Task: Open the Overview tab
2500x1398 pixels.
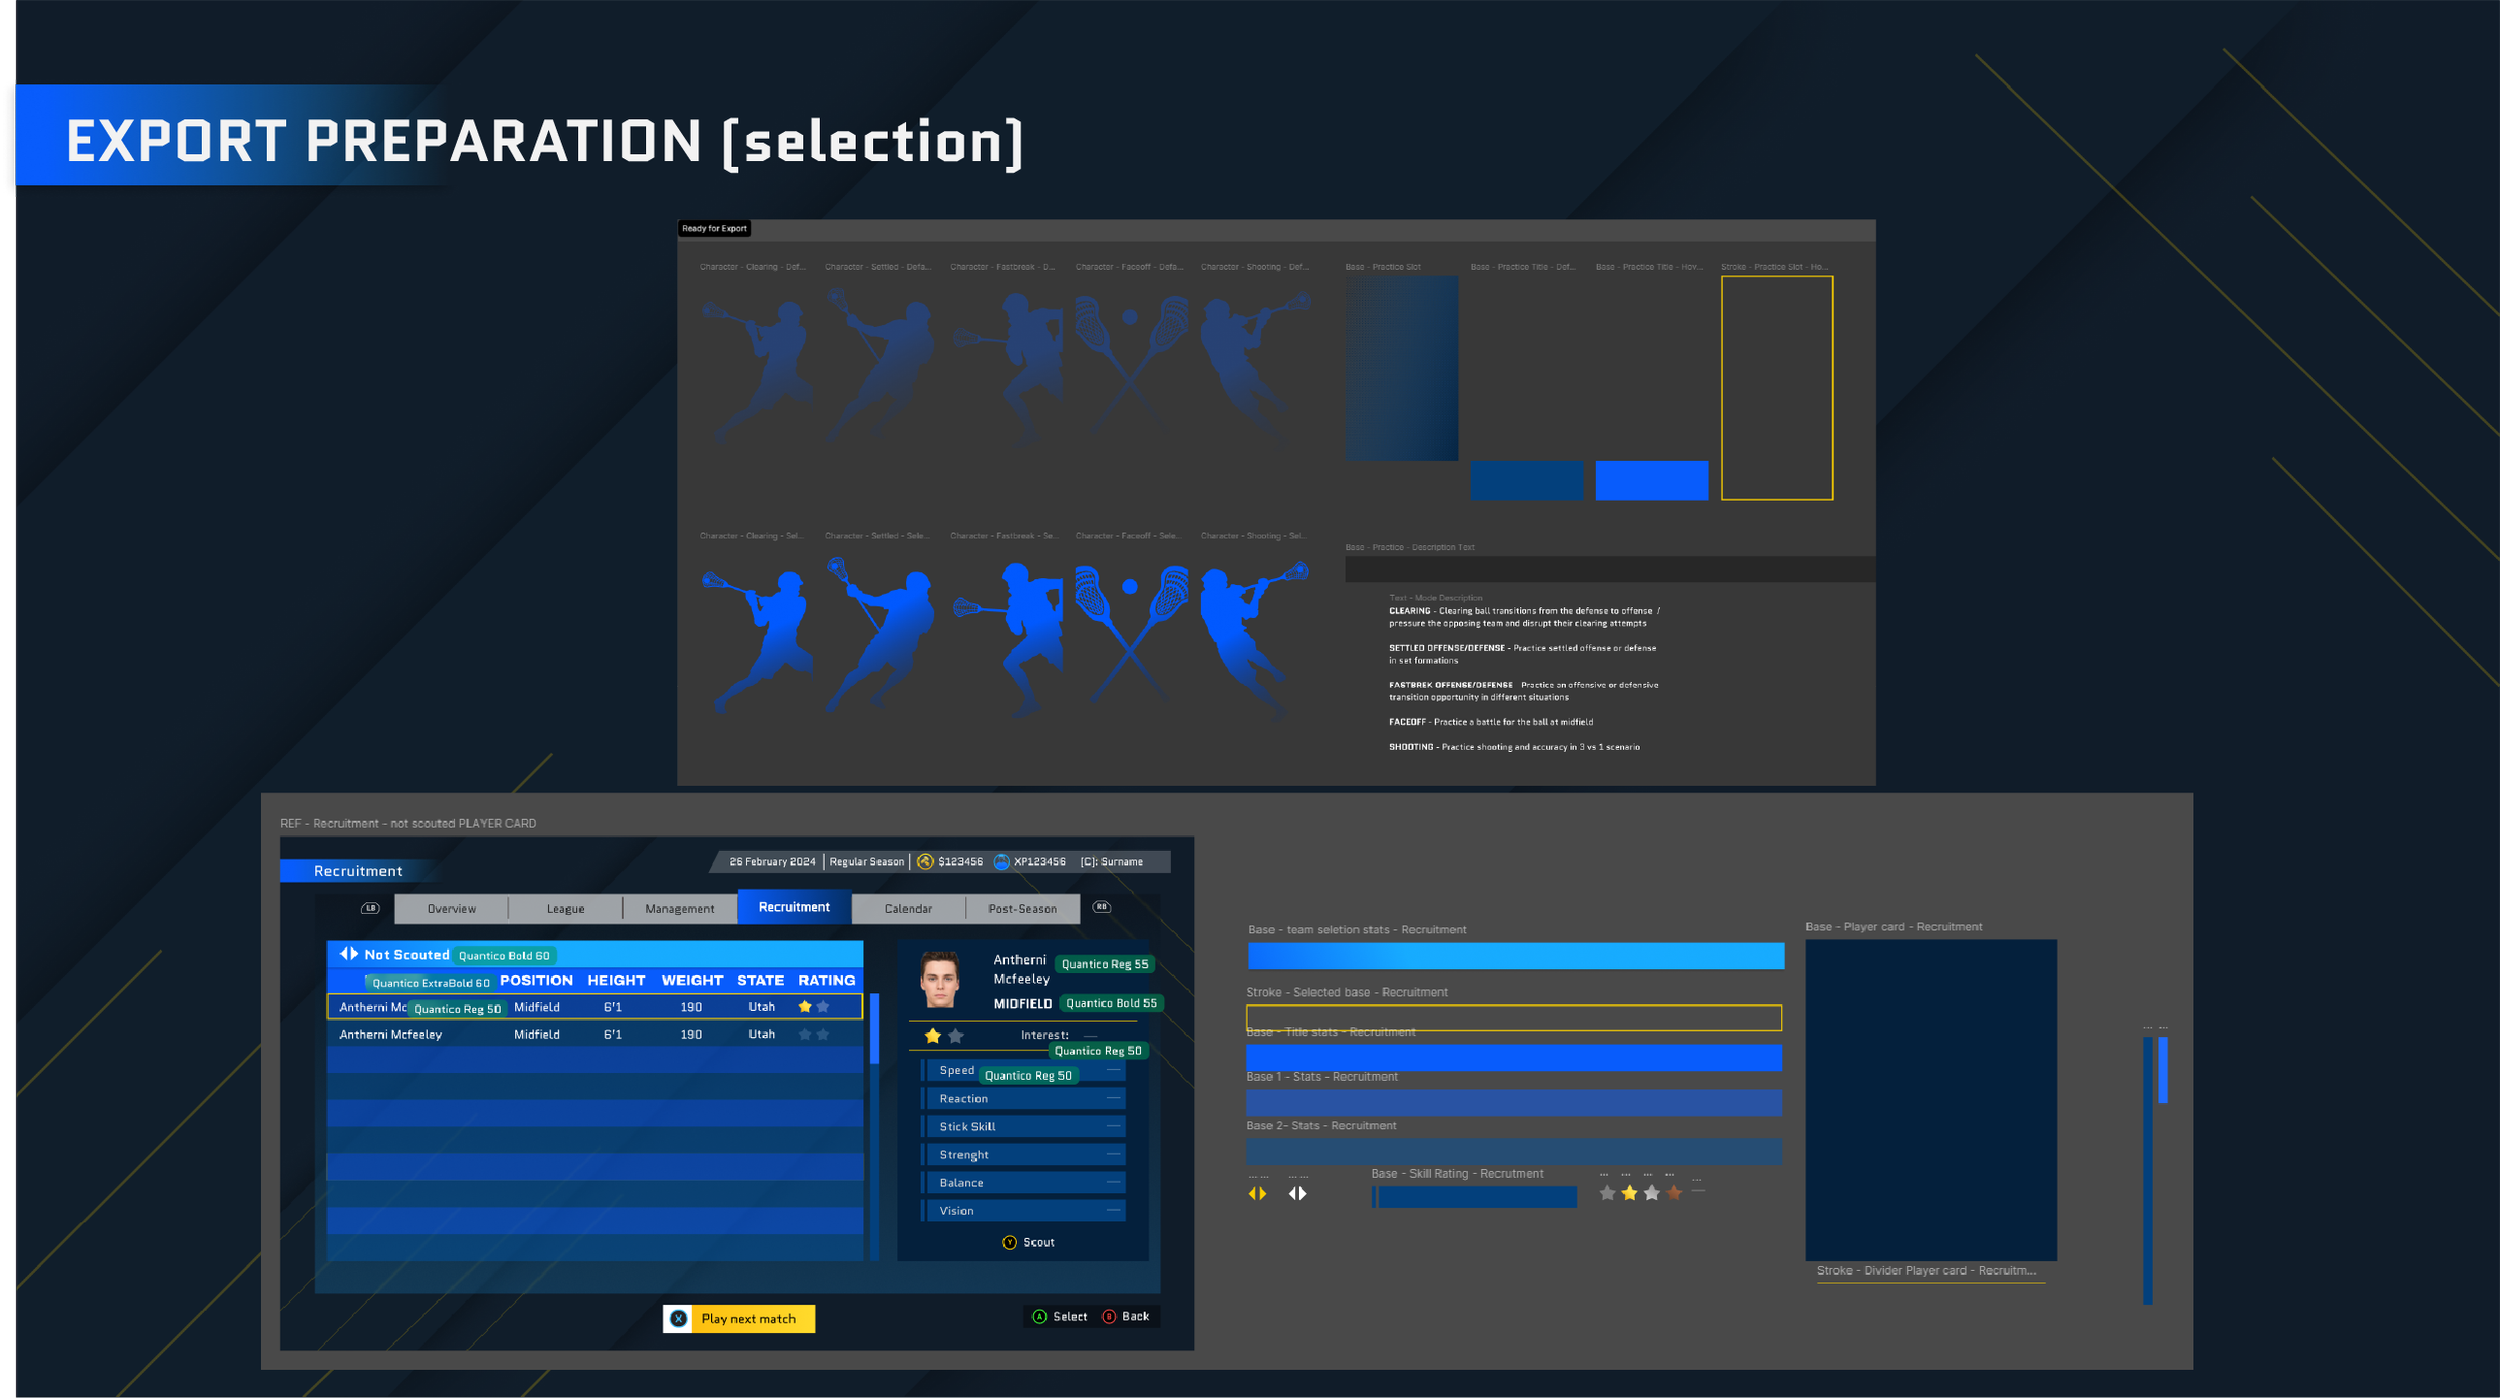Action: pos(451,909)
